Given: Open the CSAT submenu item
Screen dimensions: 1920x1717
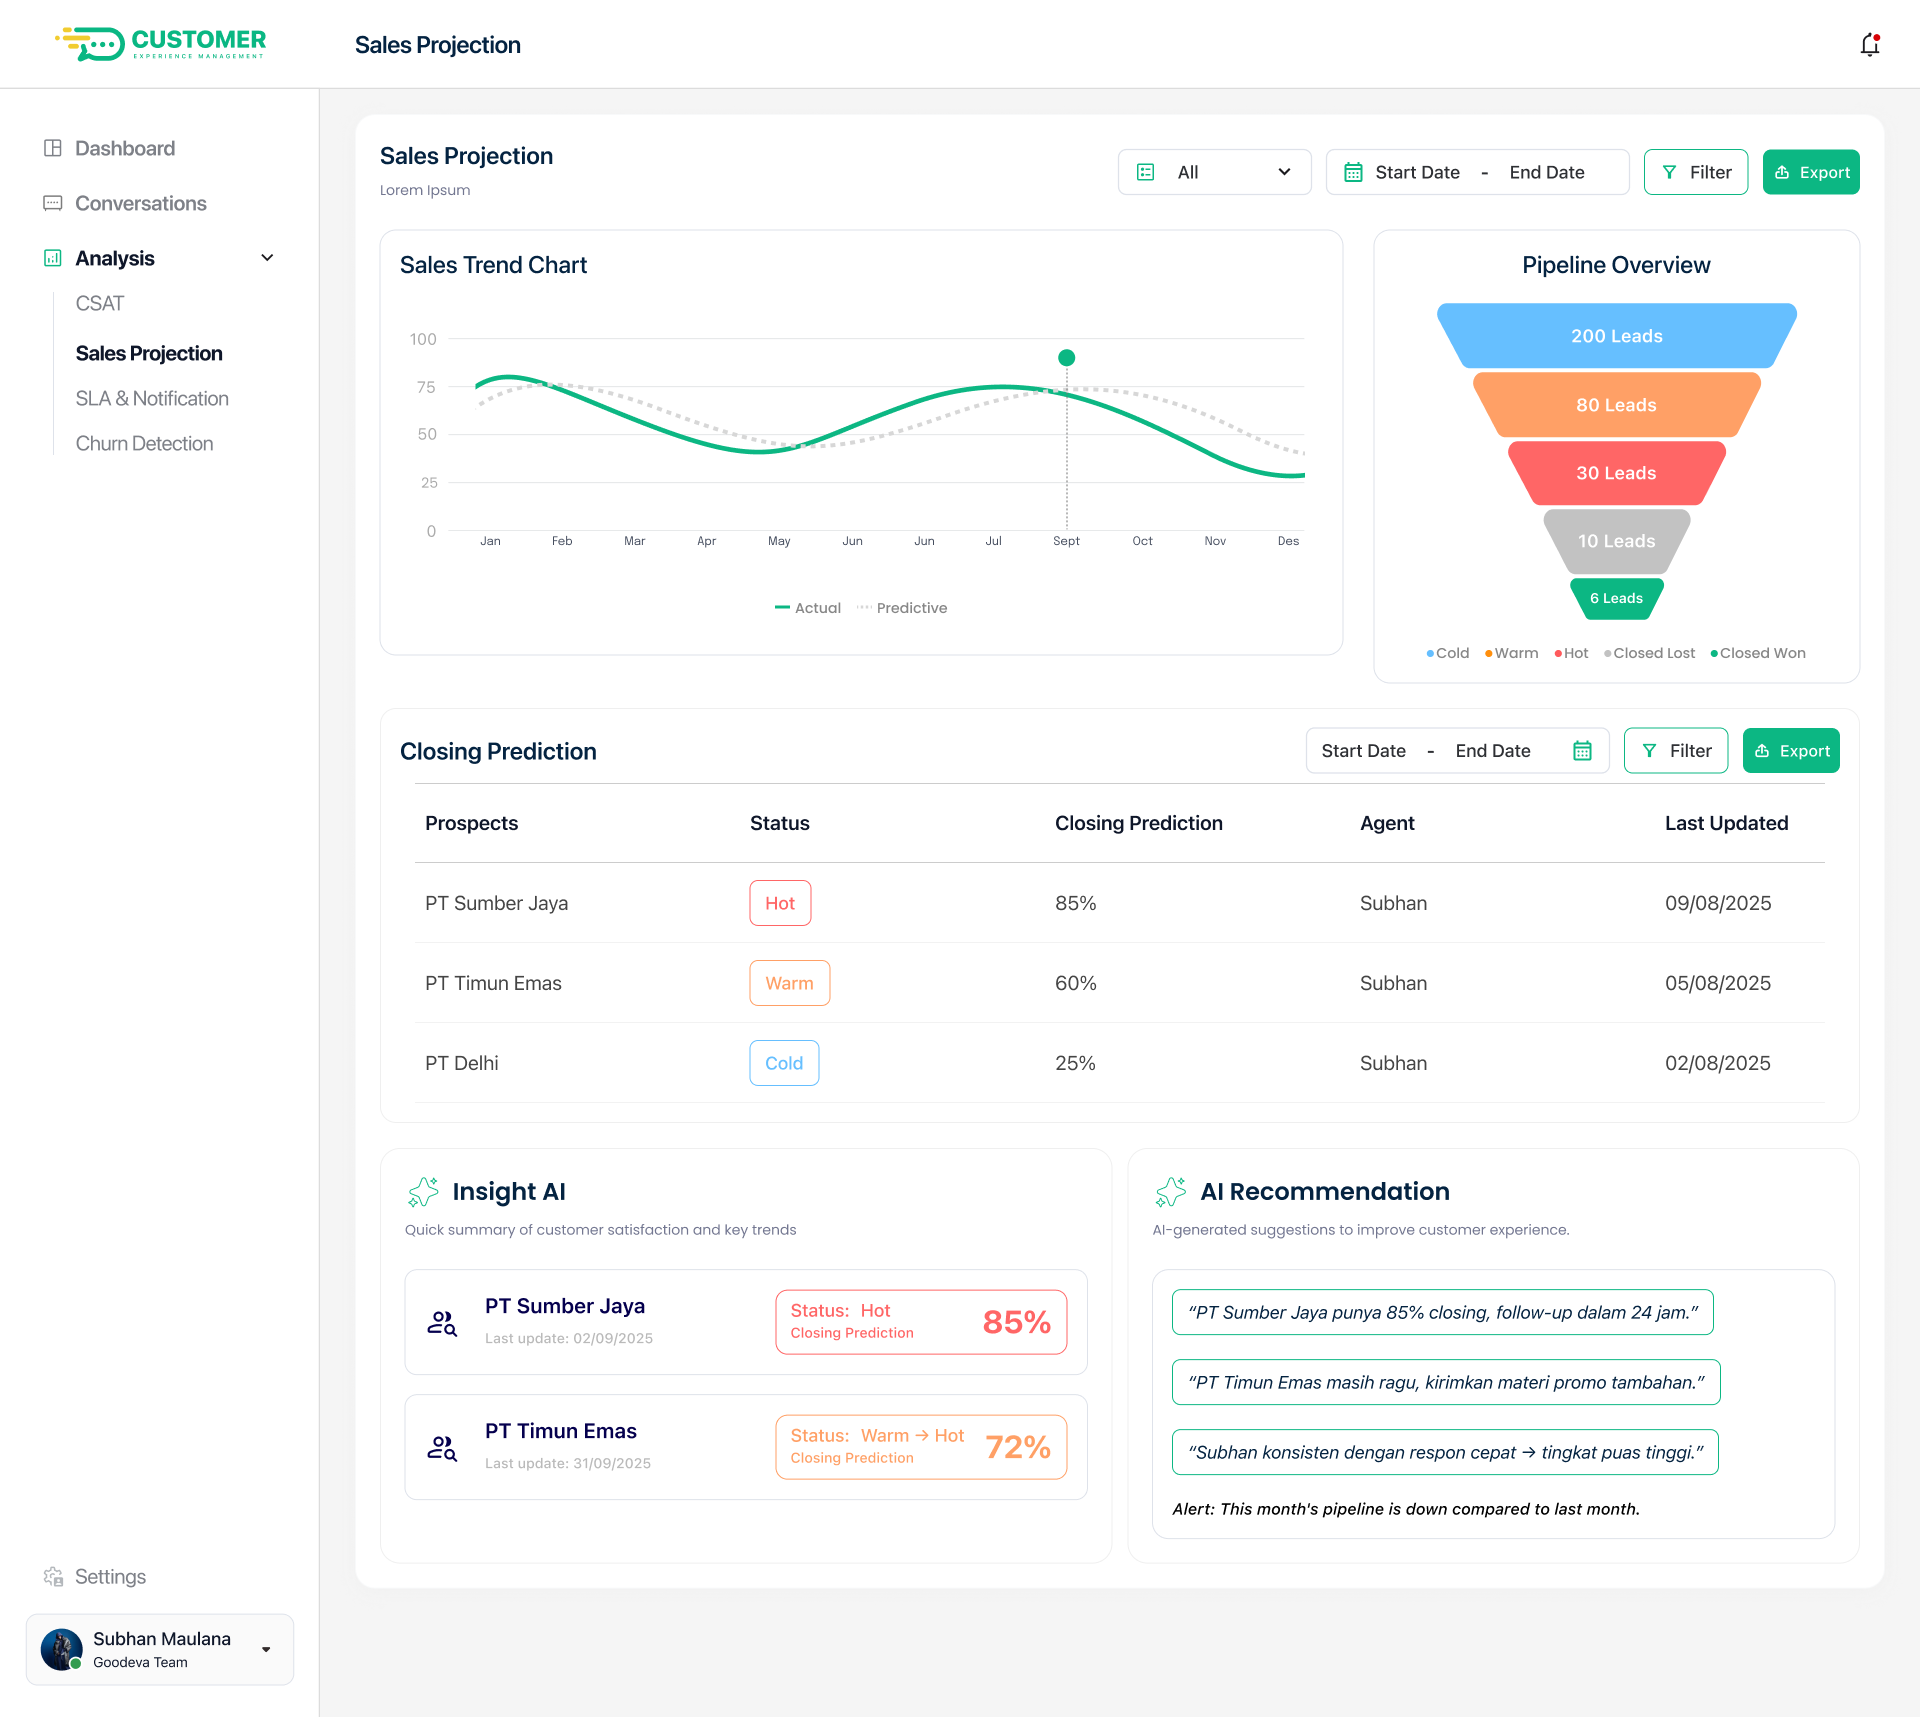Looking at the screenshot, I should [x=100, y=303].
